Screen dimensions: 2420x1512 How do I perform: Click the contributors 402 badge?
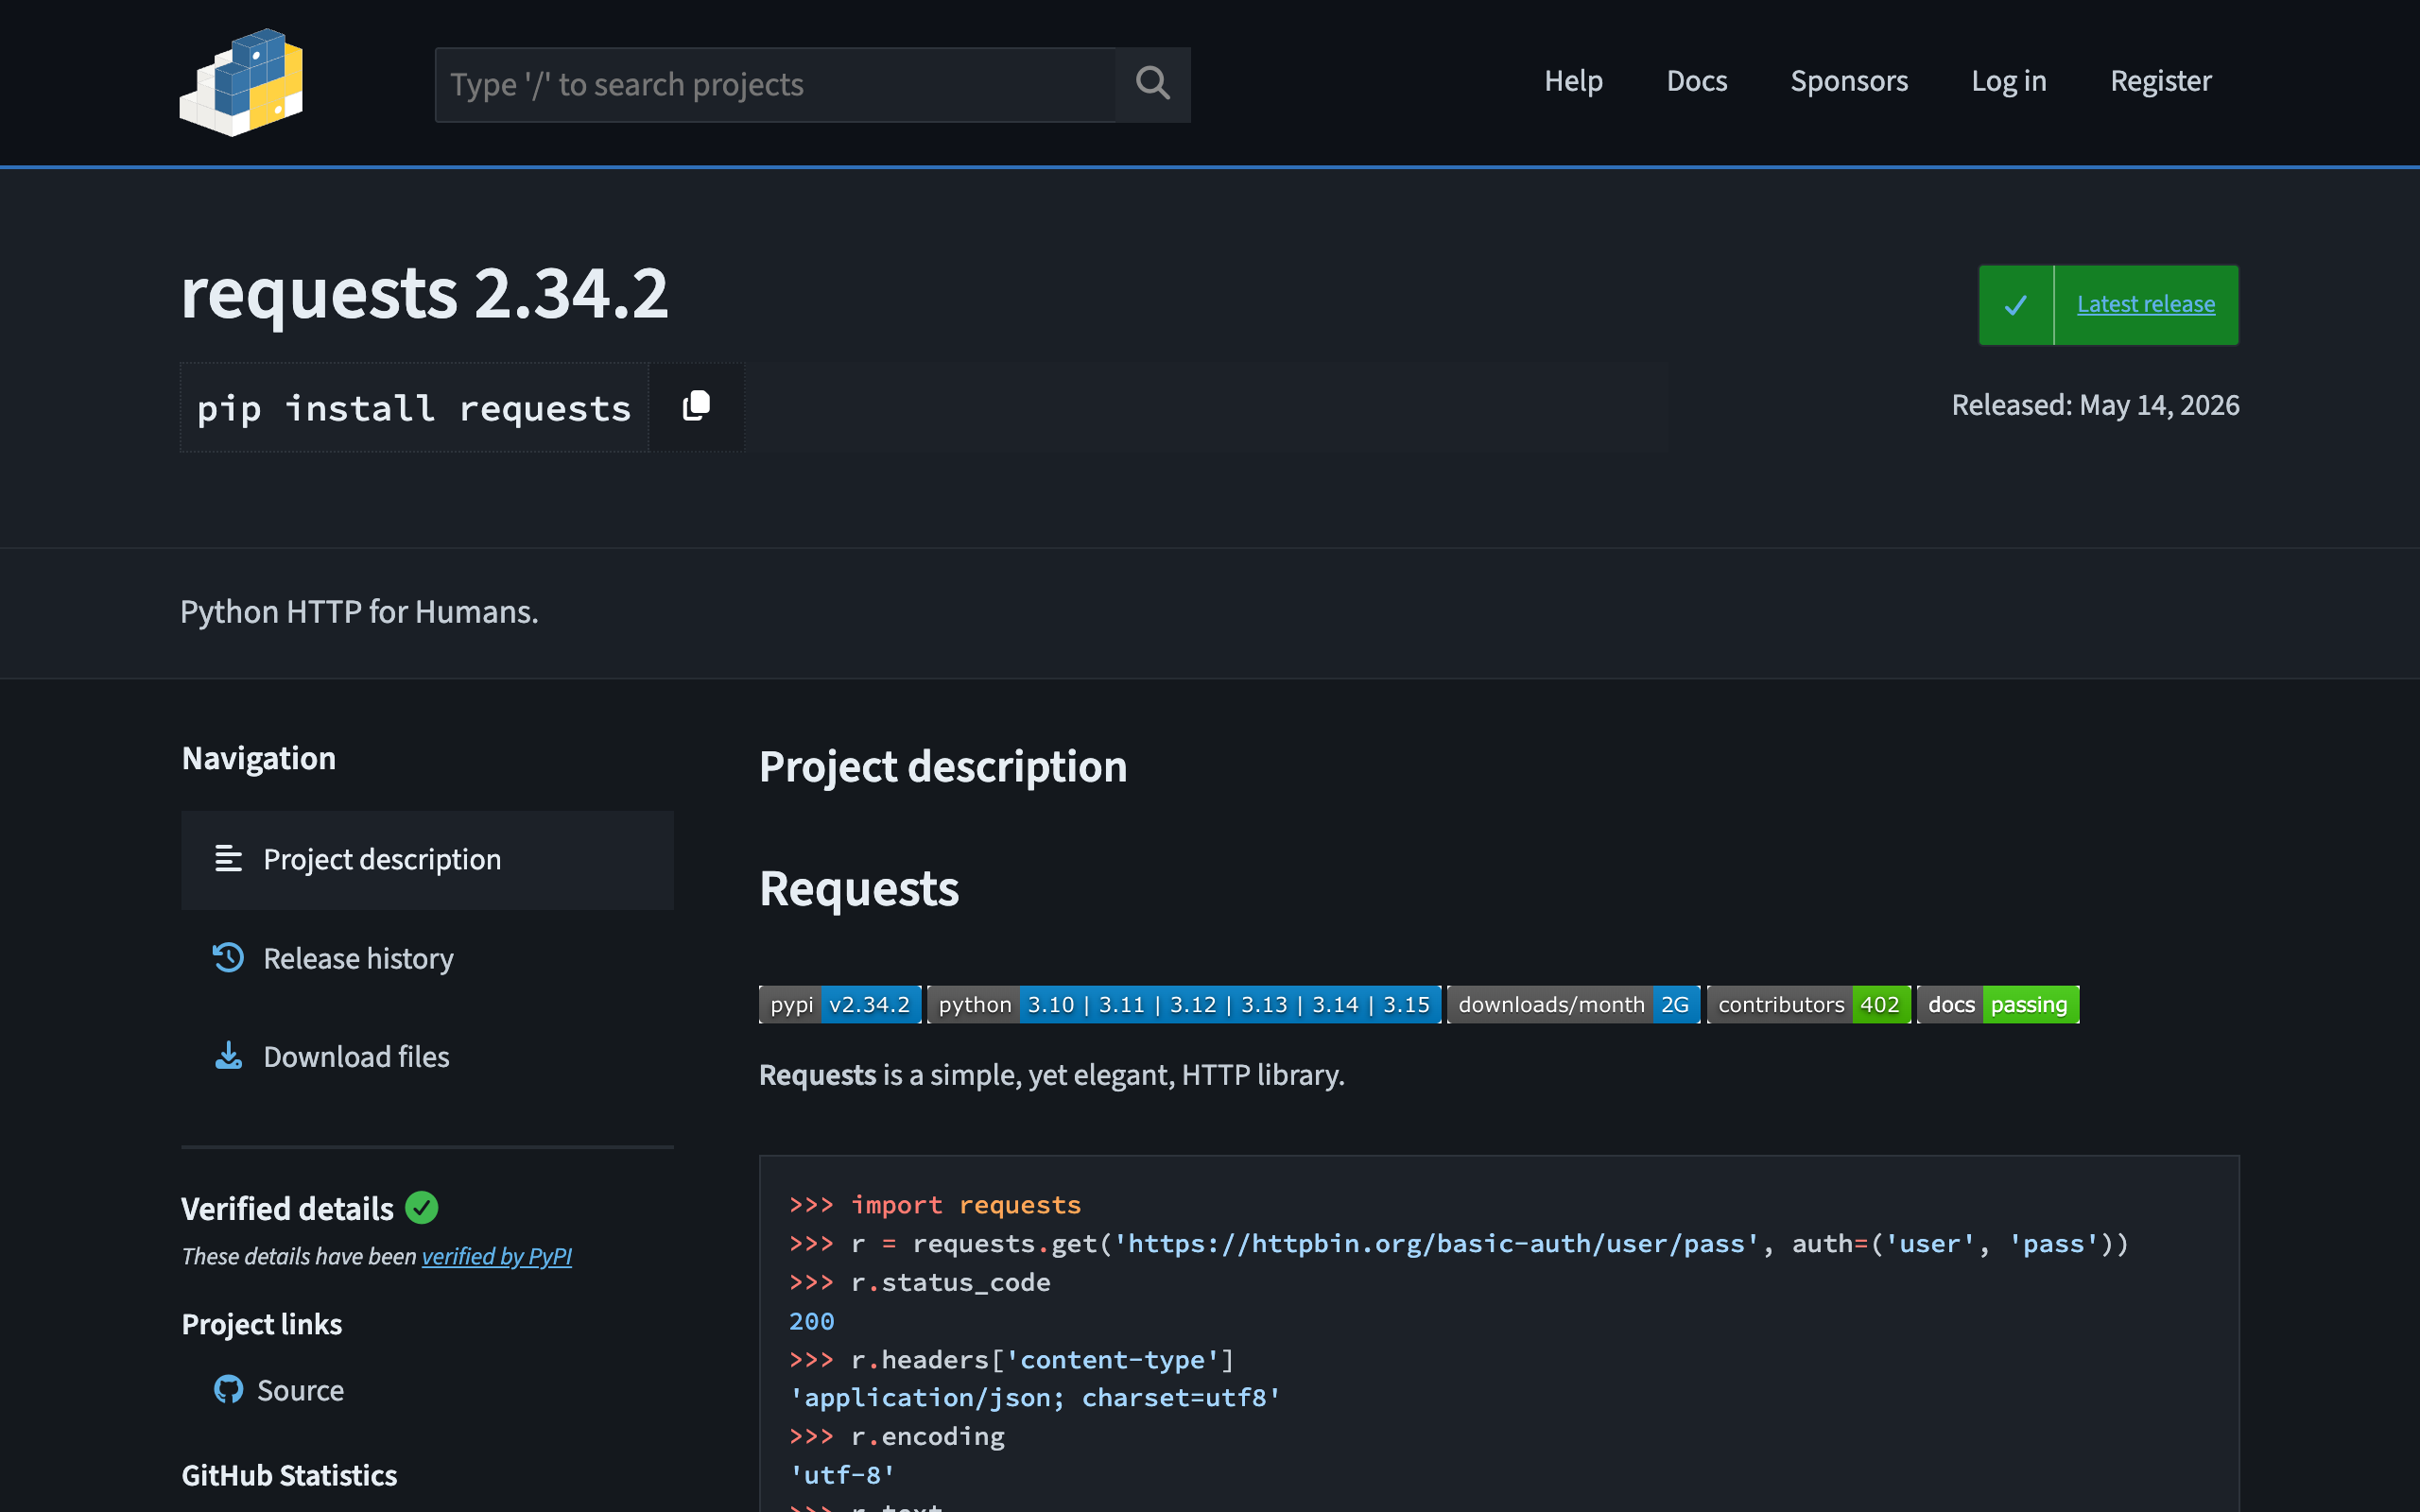tap(1808, 1004)
